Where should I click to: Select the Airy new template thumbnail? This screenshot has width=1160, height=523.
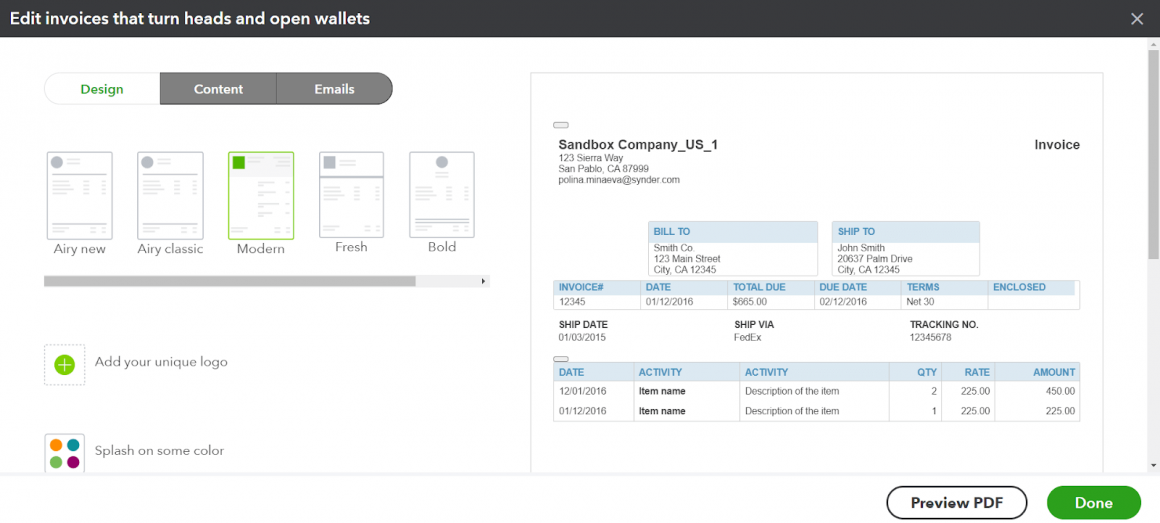click(x=80, y=194)
